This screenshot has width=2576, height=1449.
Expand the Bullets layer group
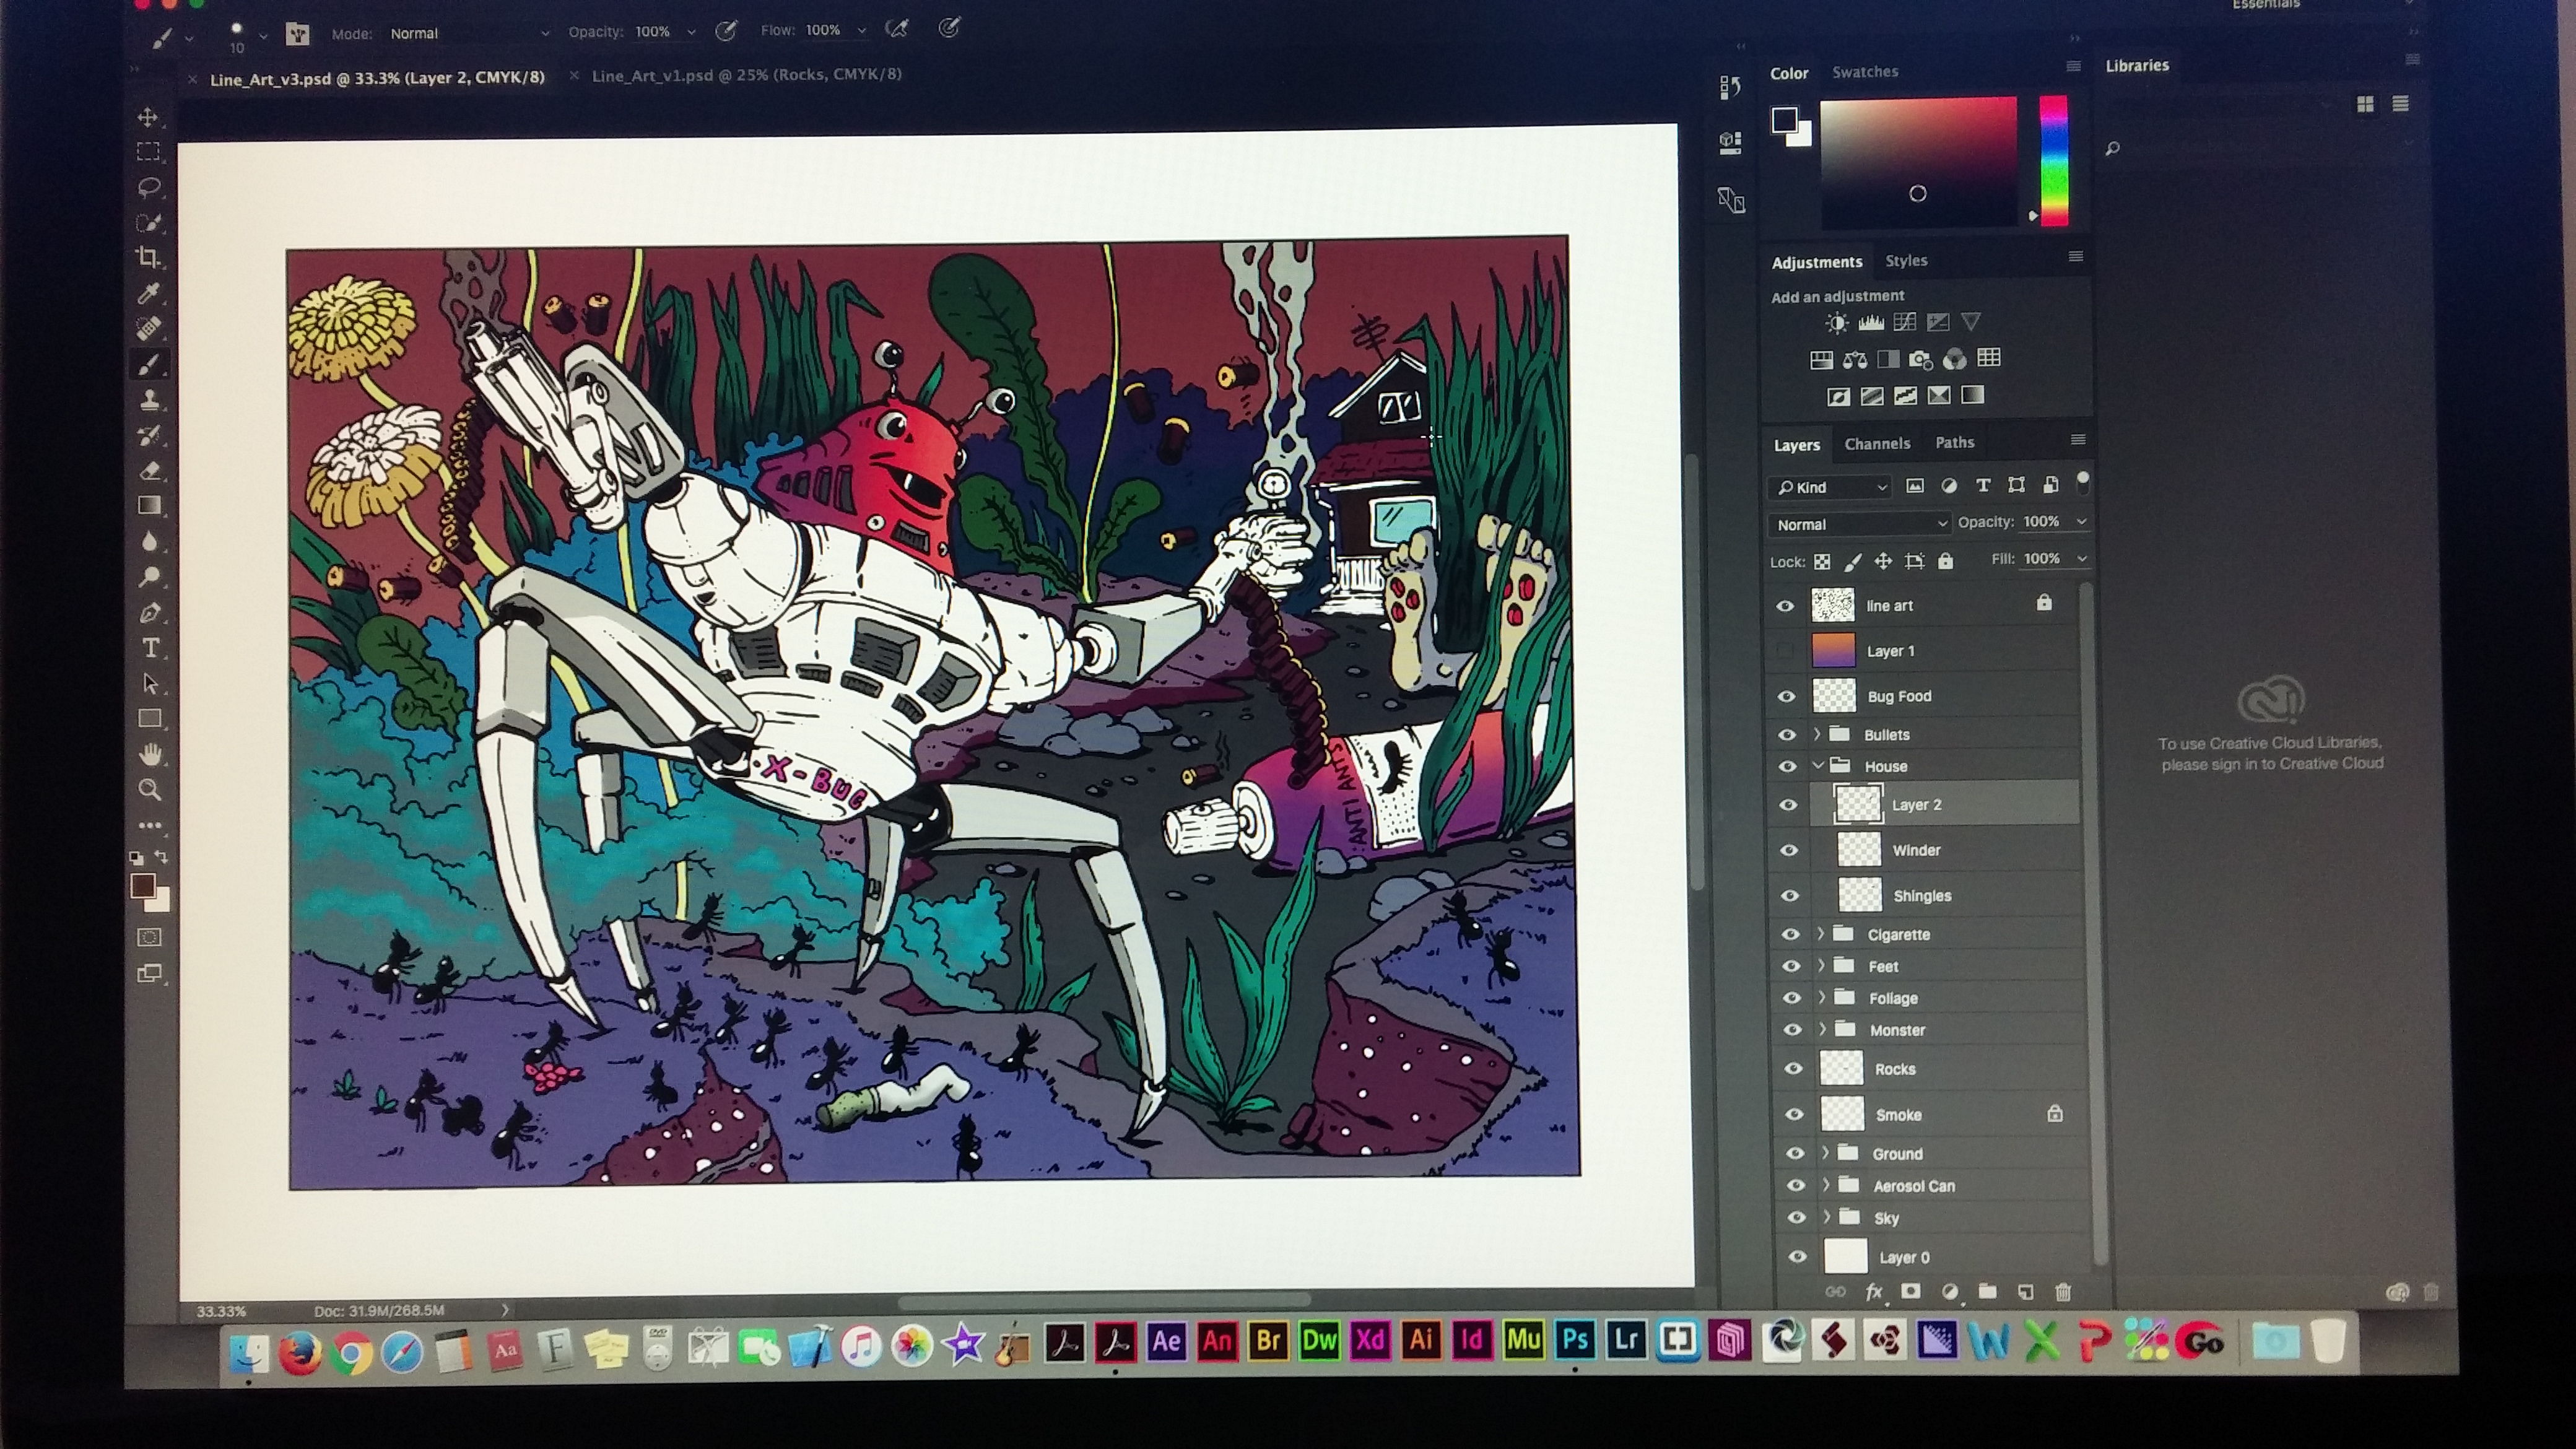click(x=1817, y=734)
